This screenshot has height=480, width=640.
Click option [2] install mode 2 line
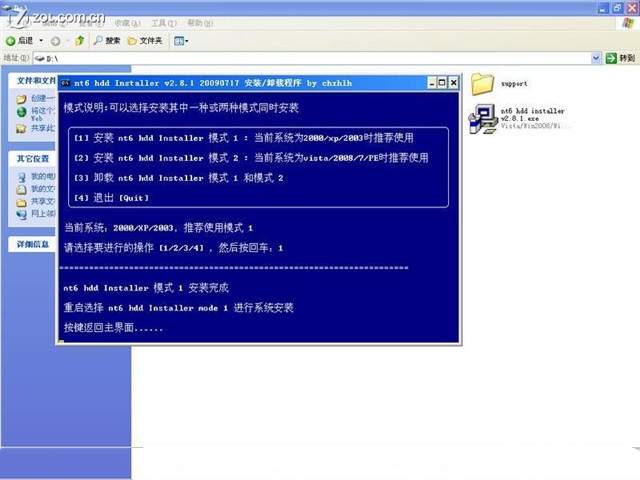(x=251, y=158)
